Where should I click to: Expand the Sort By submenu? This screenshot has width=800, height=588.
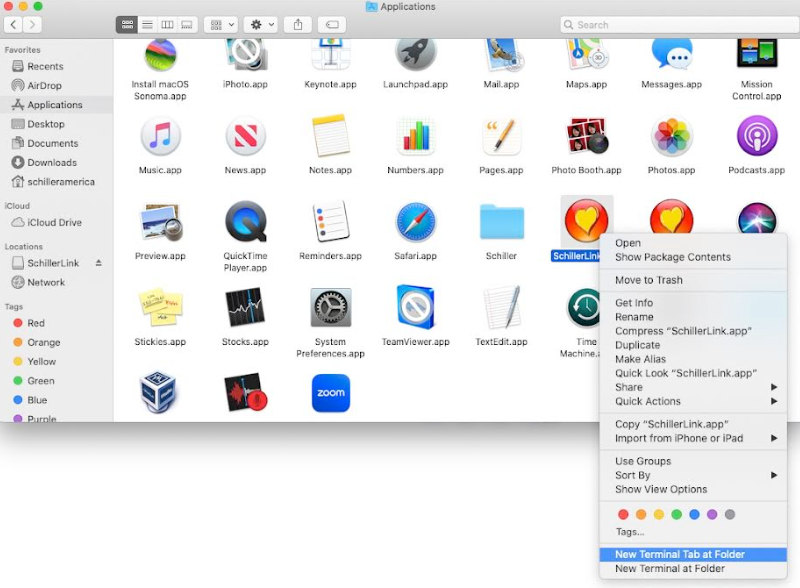tap(693, 475)
